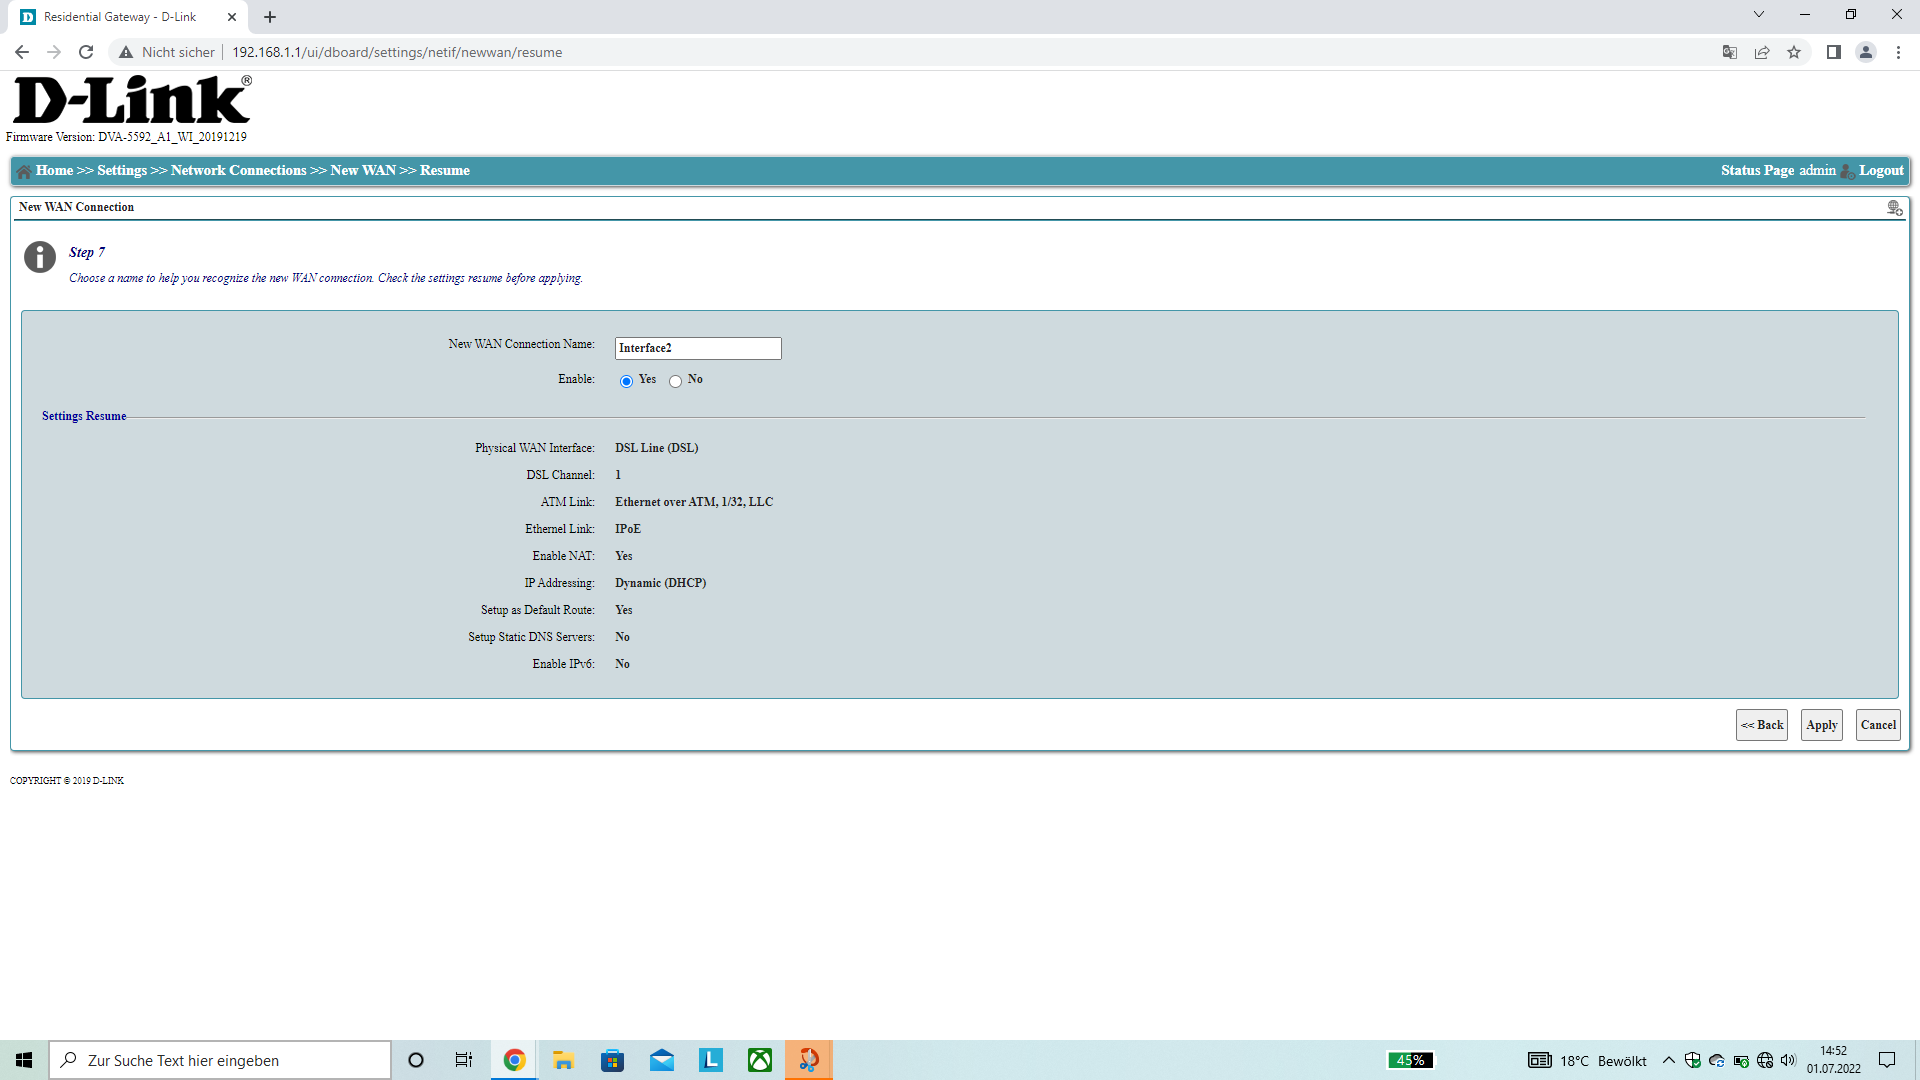Select the No radio button for Enable
Viewport: 1920px width, 1080px height.
tap(676, 381)
